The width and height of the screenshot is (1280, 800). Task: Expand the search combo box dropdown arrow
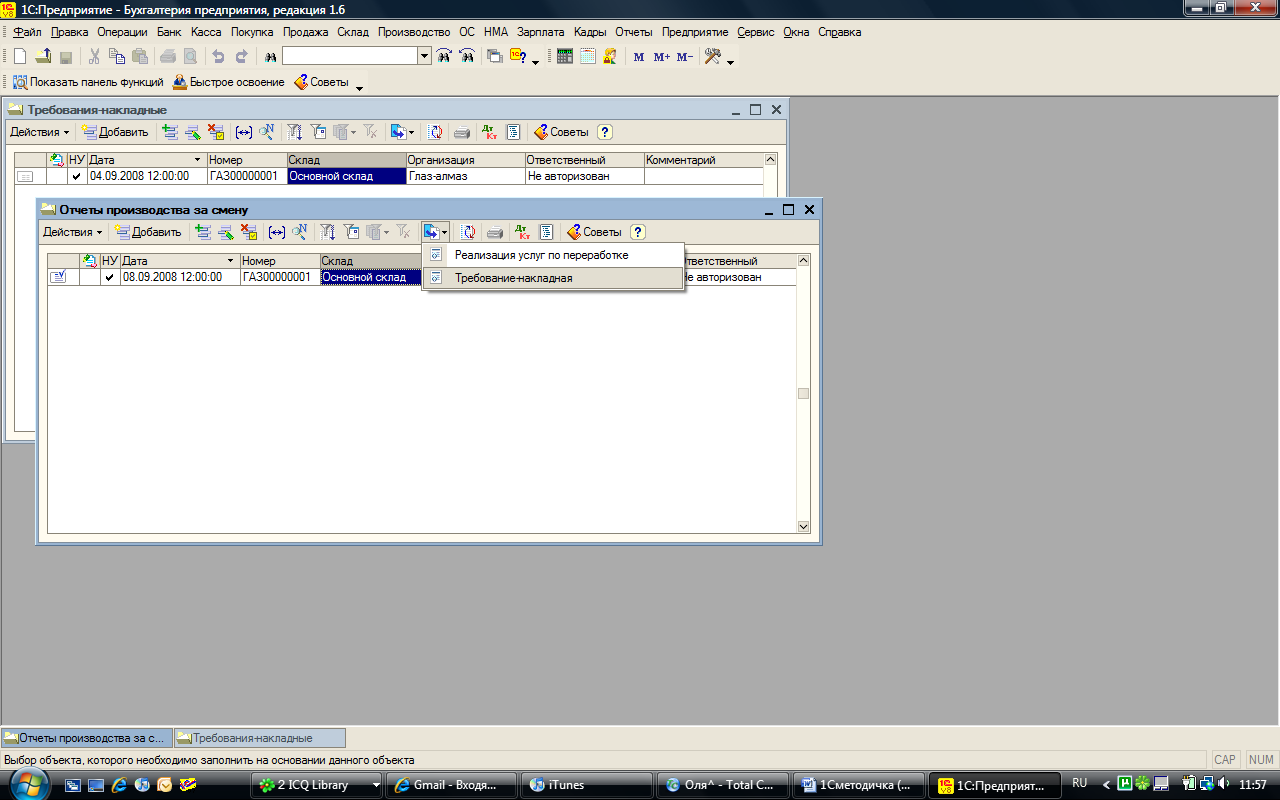[x=424, y=57]
